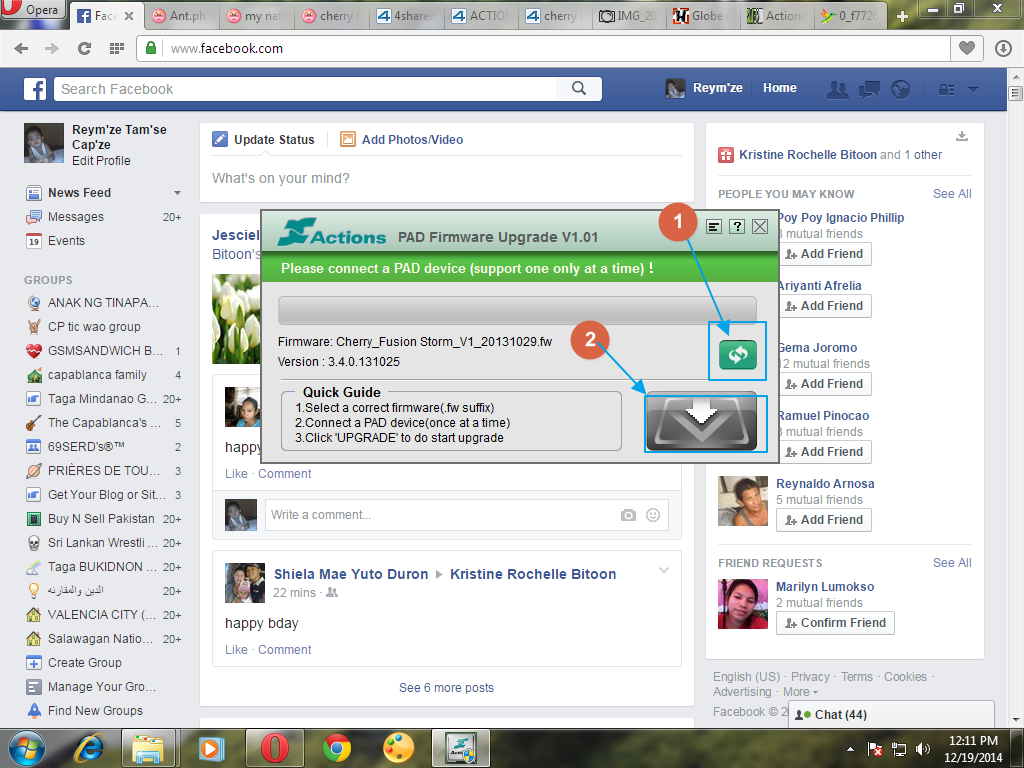
Task: Show hidden tray icons arrow
Action: [850, 749]
